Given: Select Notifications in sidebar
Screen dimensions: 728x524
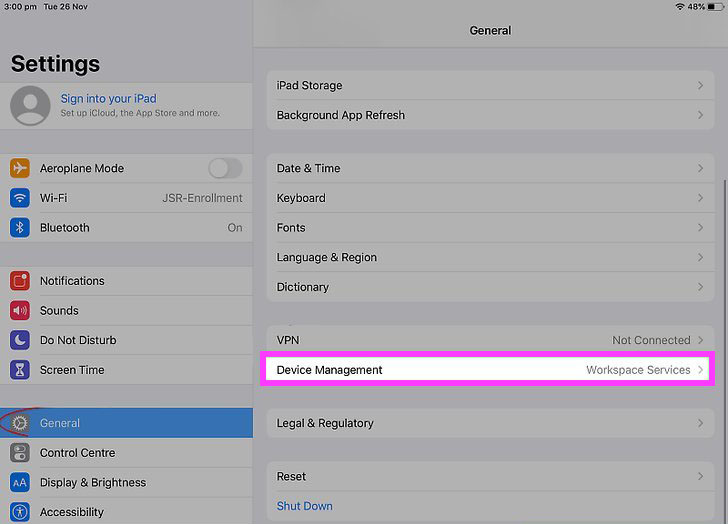Looking at the screenshot, I should point(126,281).
